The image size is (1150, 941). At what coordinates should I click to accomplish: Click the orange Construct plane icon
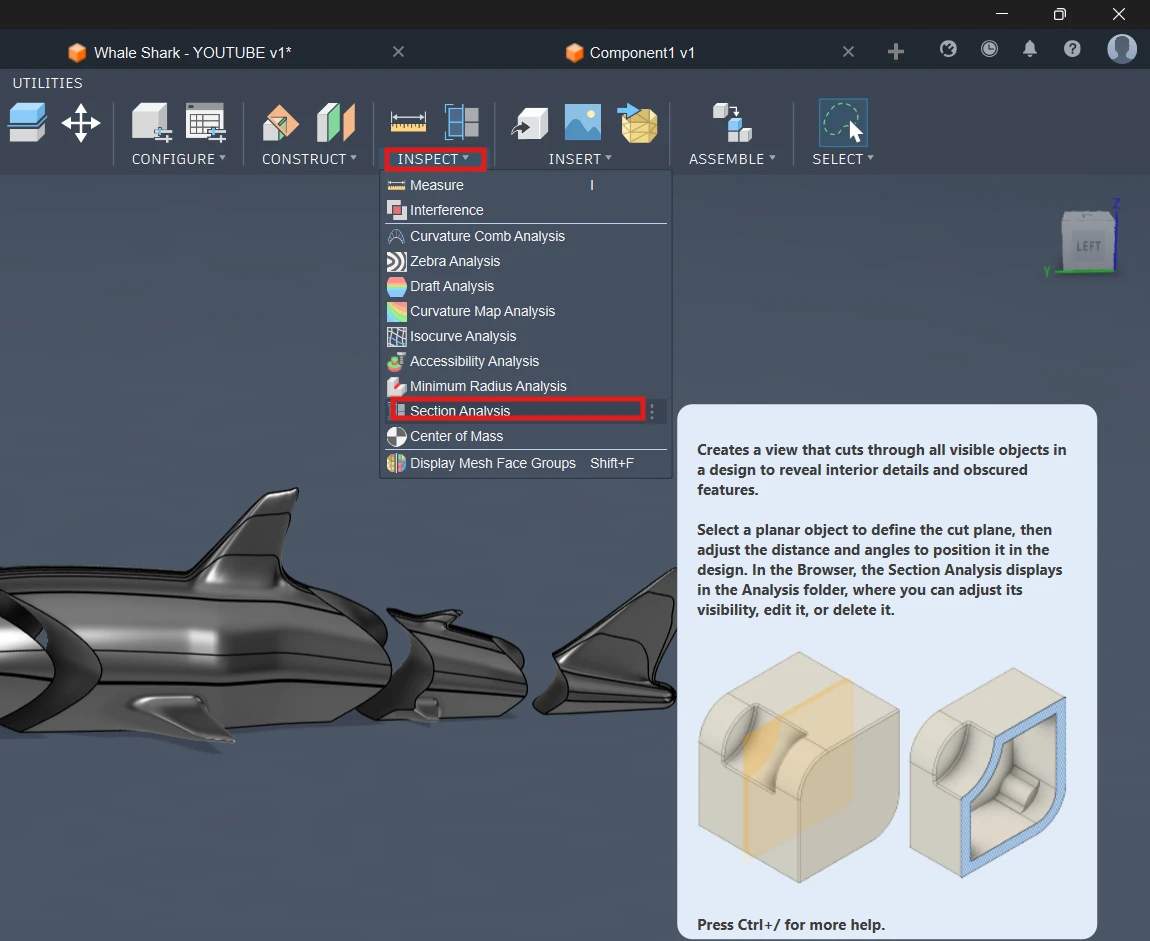[280, 122]
